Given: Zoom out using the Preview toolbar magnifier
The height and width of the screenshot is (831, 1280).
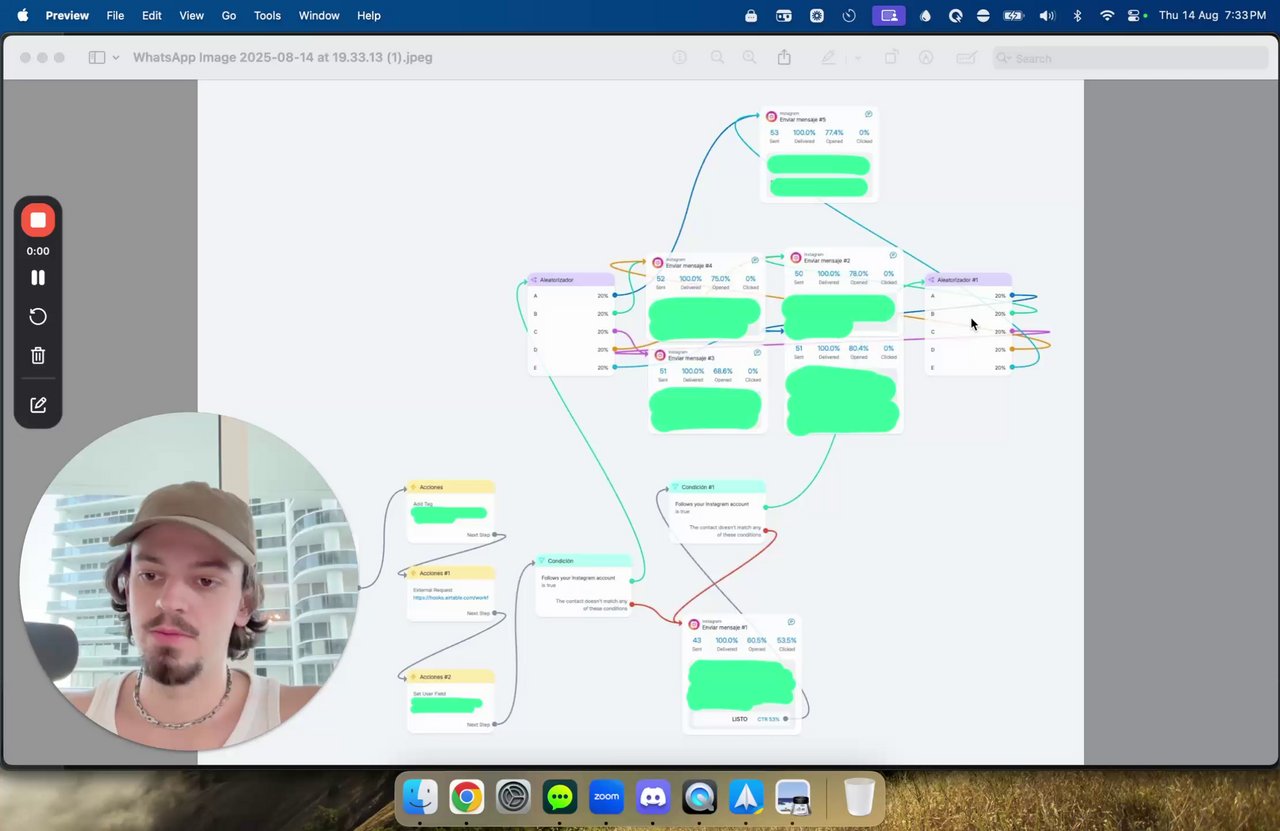Looking at the screenshot, I should (x=717, y=58).
